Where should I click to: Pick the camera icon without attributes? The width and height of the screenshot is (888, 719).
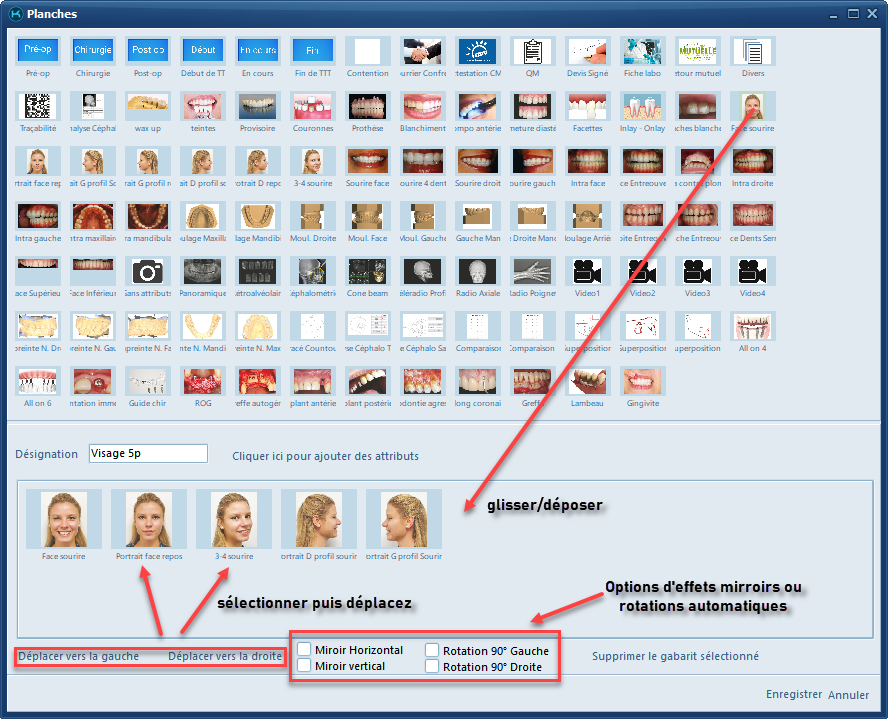[x=148, y=271]
